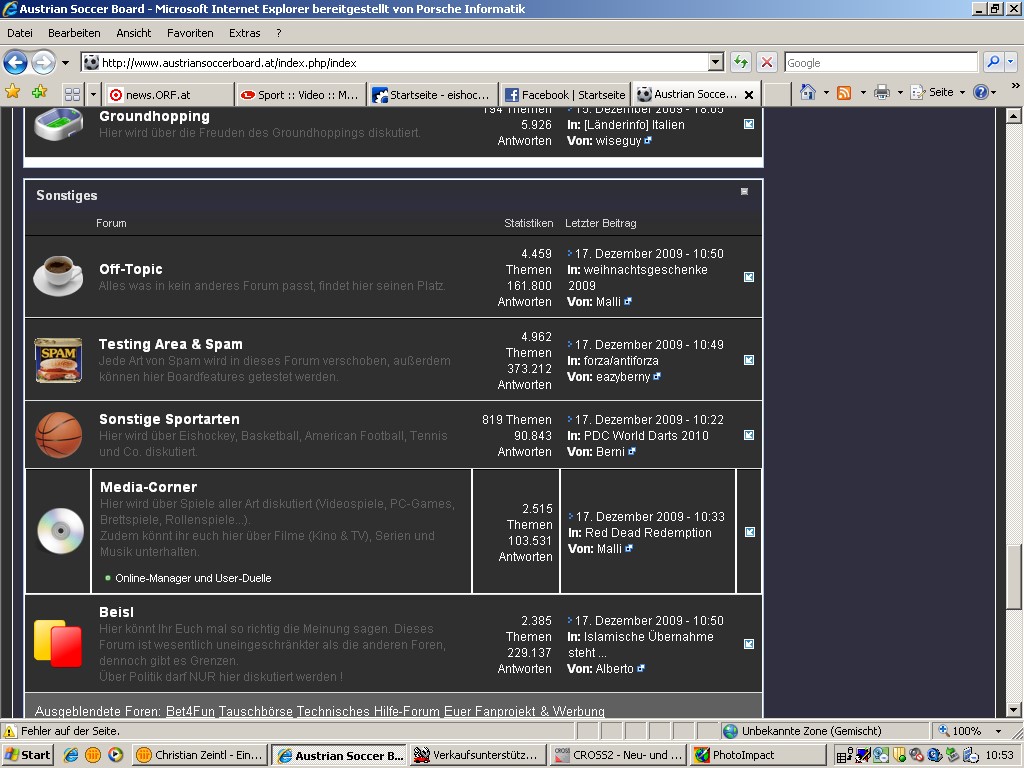Click the browser Forward arrow button
This screenshot has width=1024, height=768.
point(44,63)
